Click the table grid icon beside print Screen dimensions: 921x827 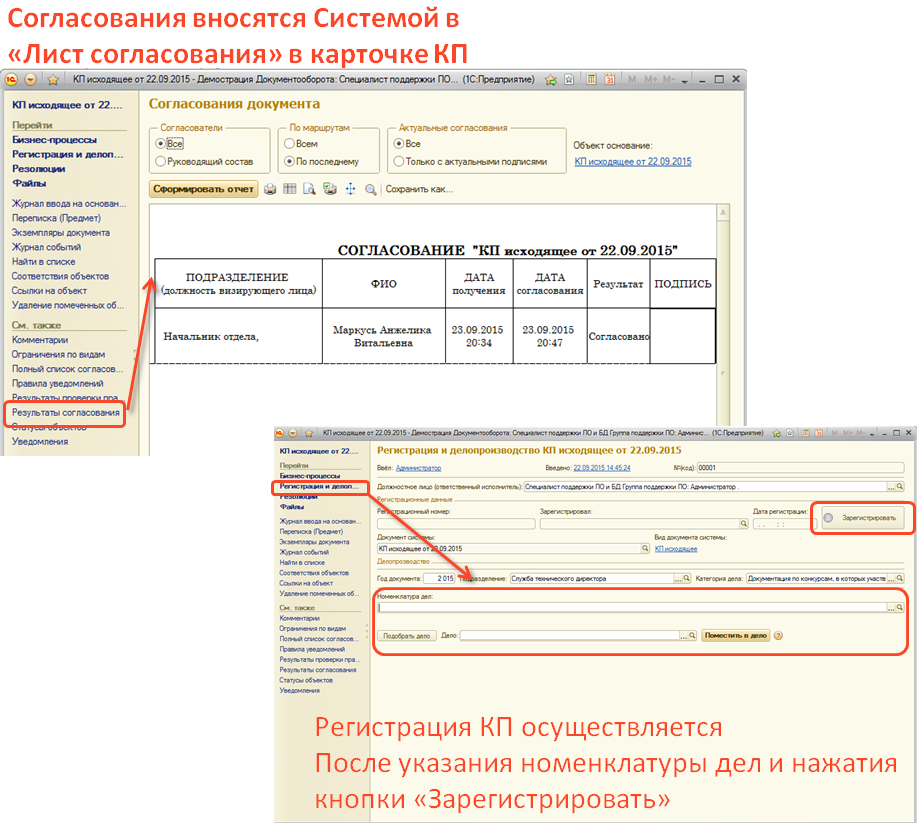point(290,189)
